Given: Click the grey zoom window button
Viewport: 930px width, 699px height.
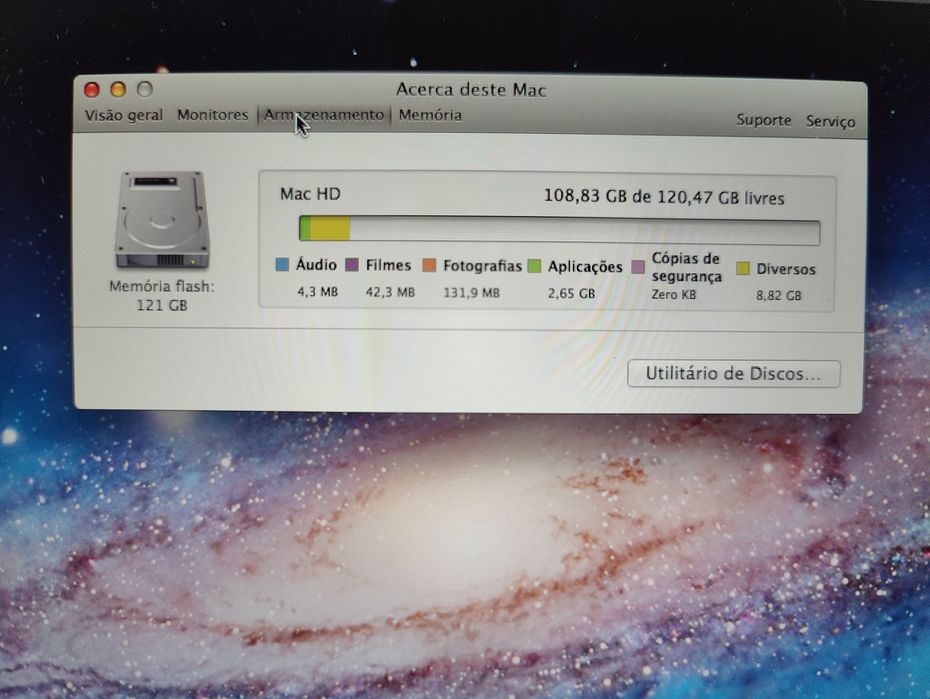Looking at the screenshot, I should [x=145, y=89].
